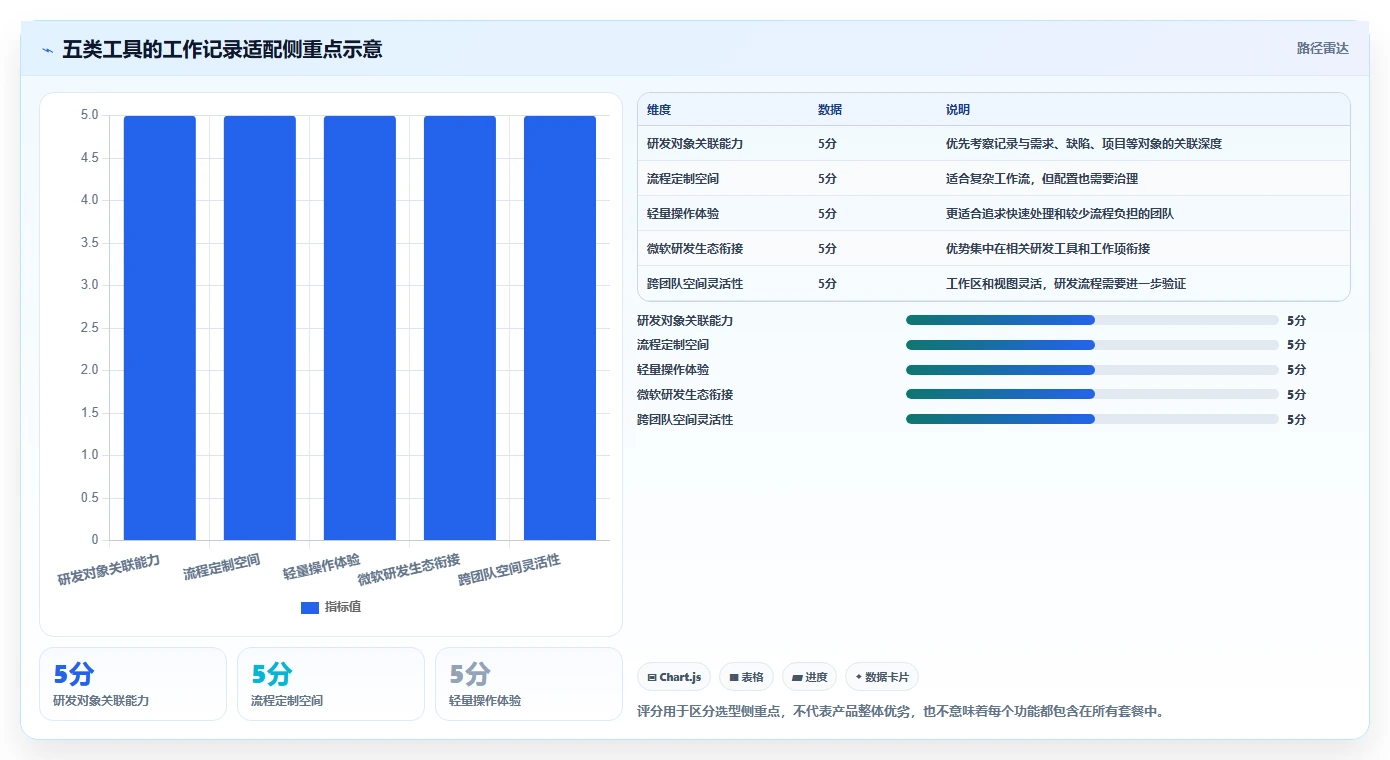
Task: Click the 研发对象关联能力 bar in chart
Action: [x=160, y=328]
